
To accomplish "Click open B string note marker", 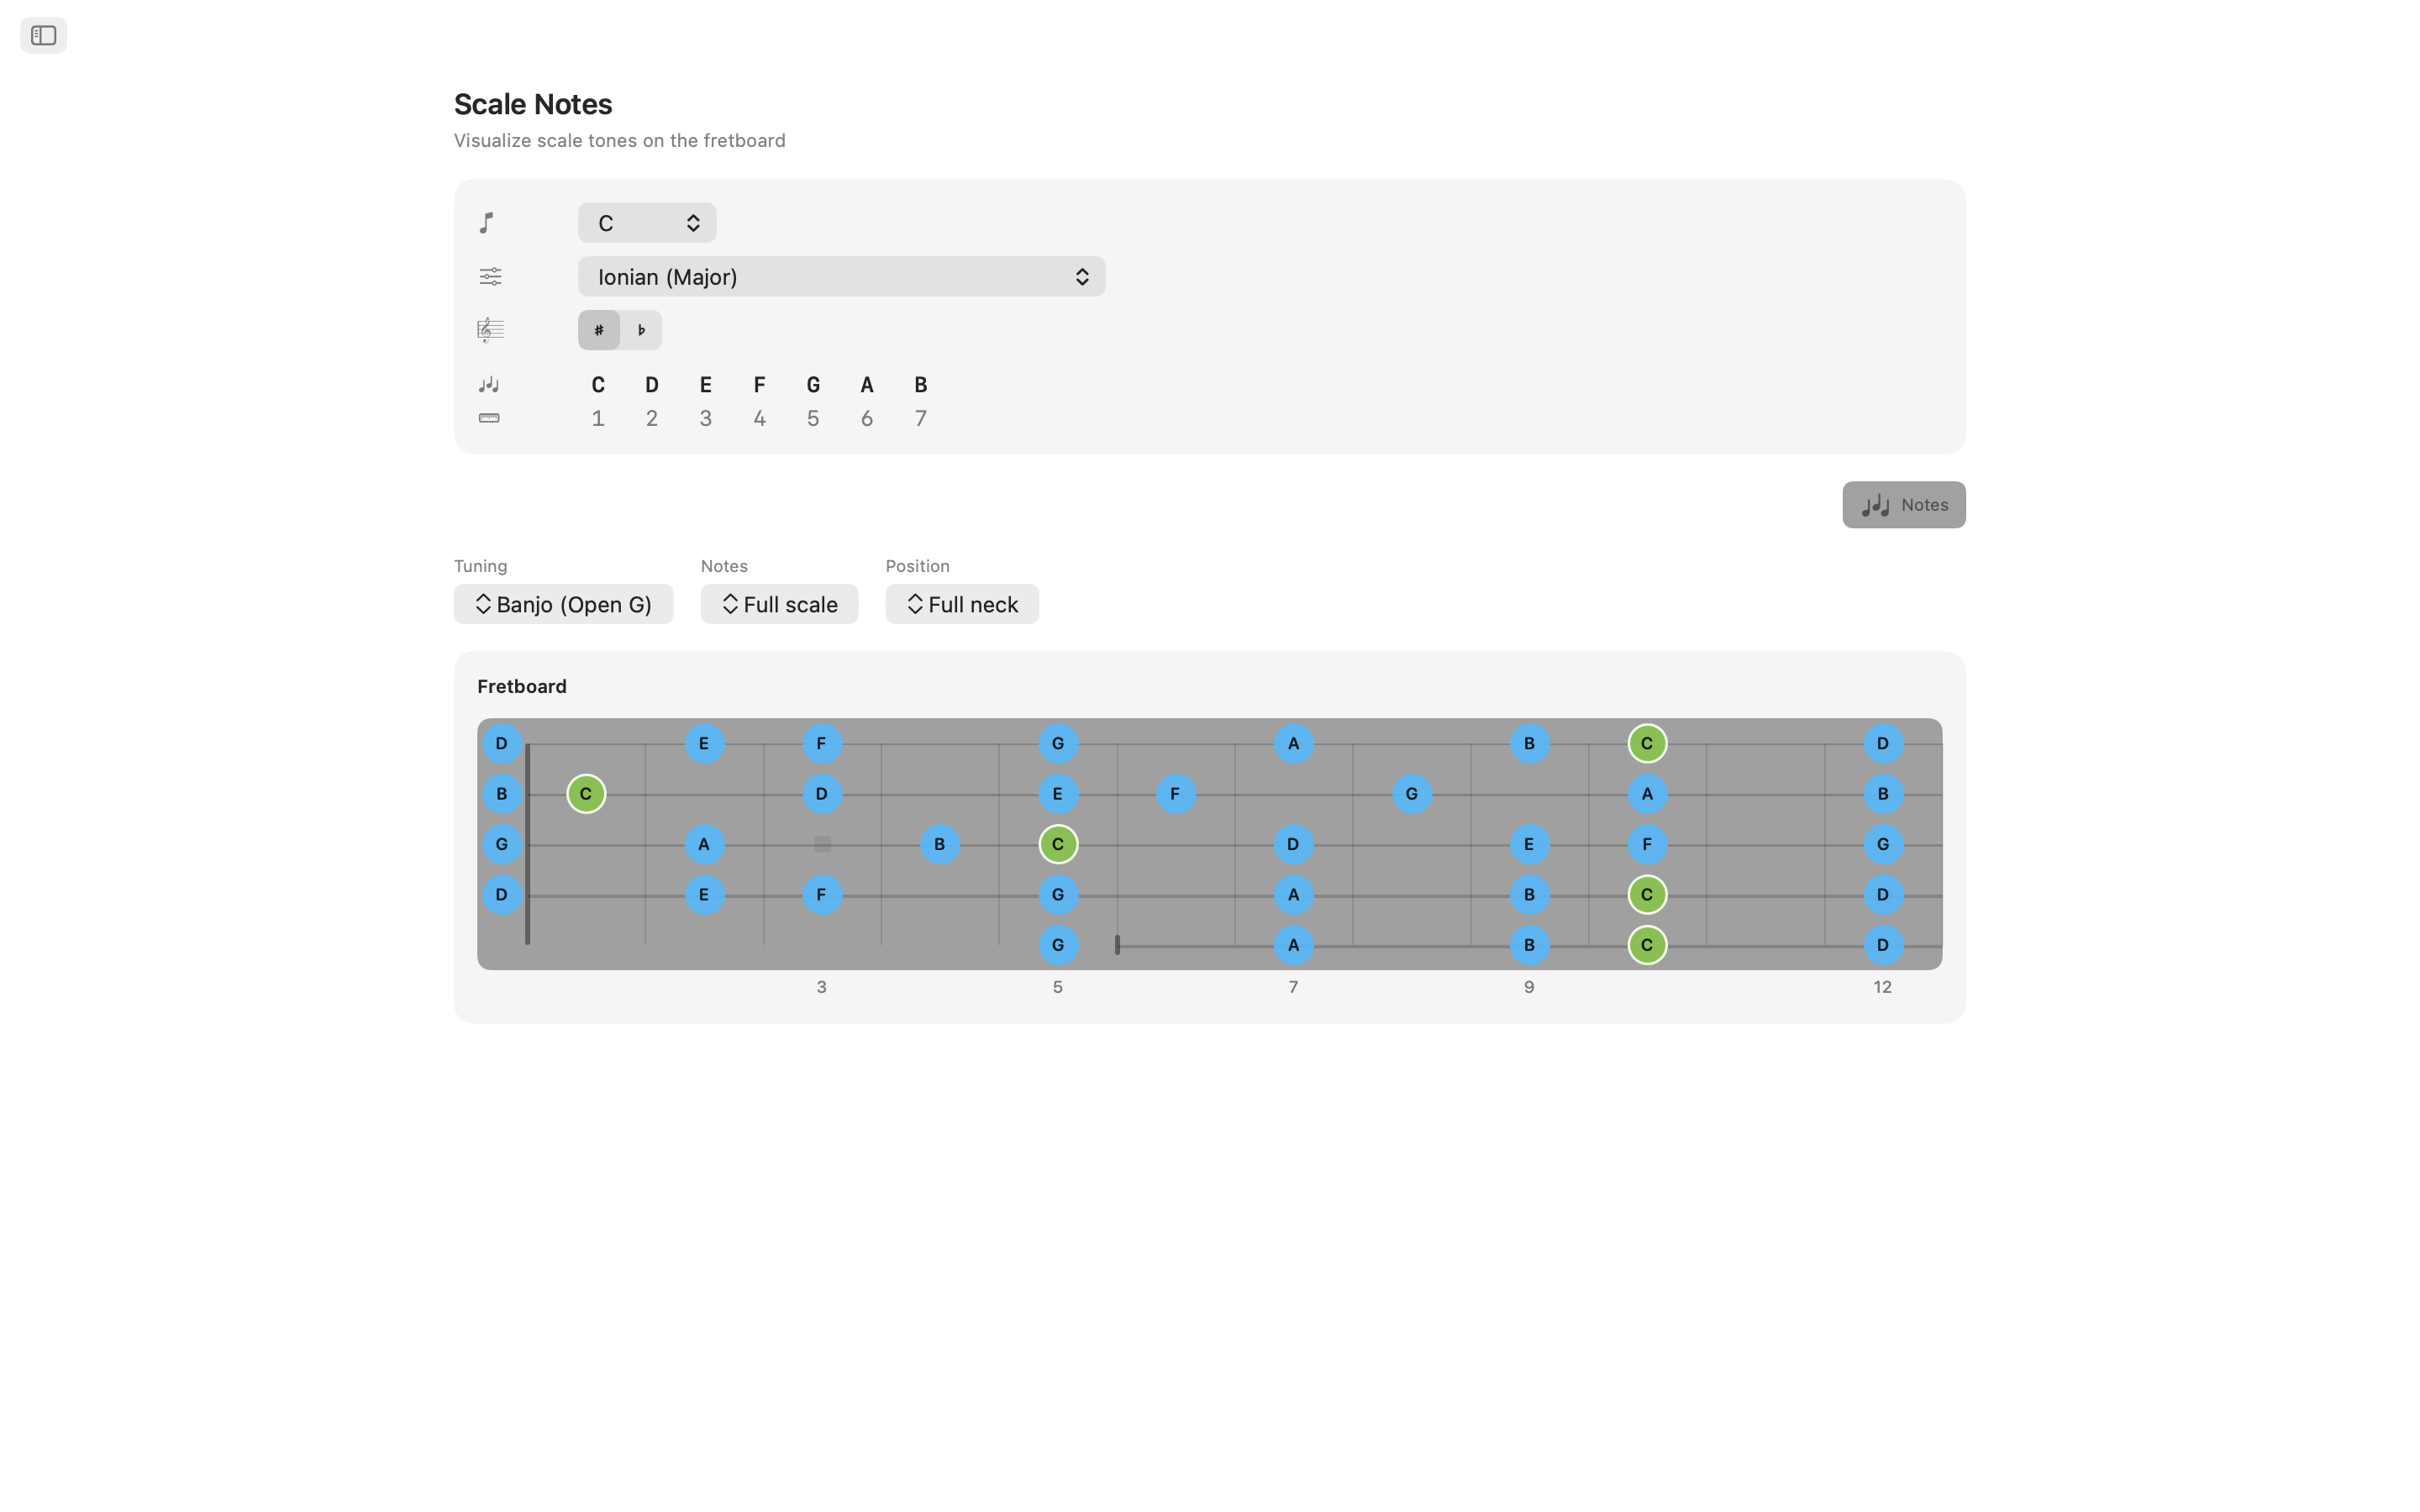I will pos(502,794).
